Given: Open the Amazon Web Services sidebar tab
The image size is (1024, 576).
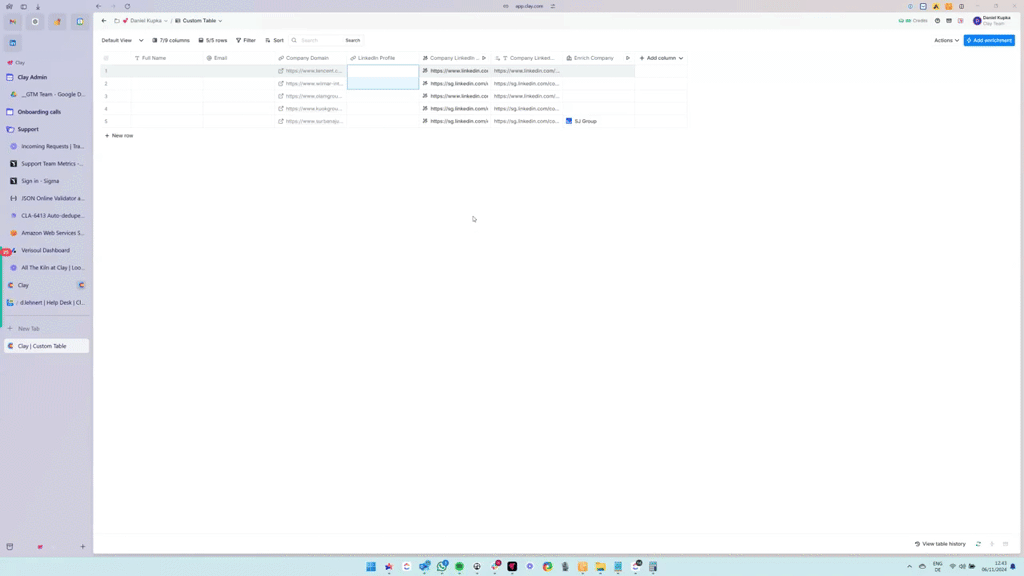Looking at the screenshot, I should pos(52,233).
